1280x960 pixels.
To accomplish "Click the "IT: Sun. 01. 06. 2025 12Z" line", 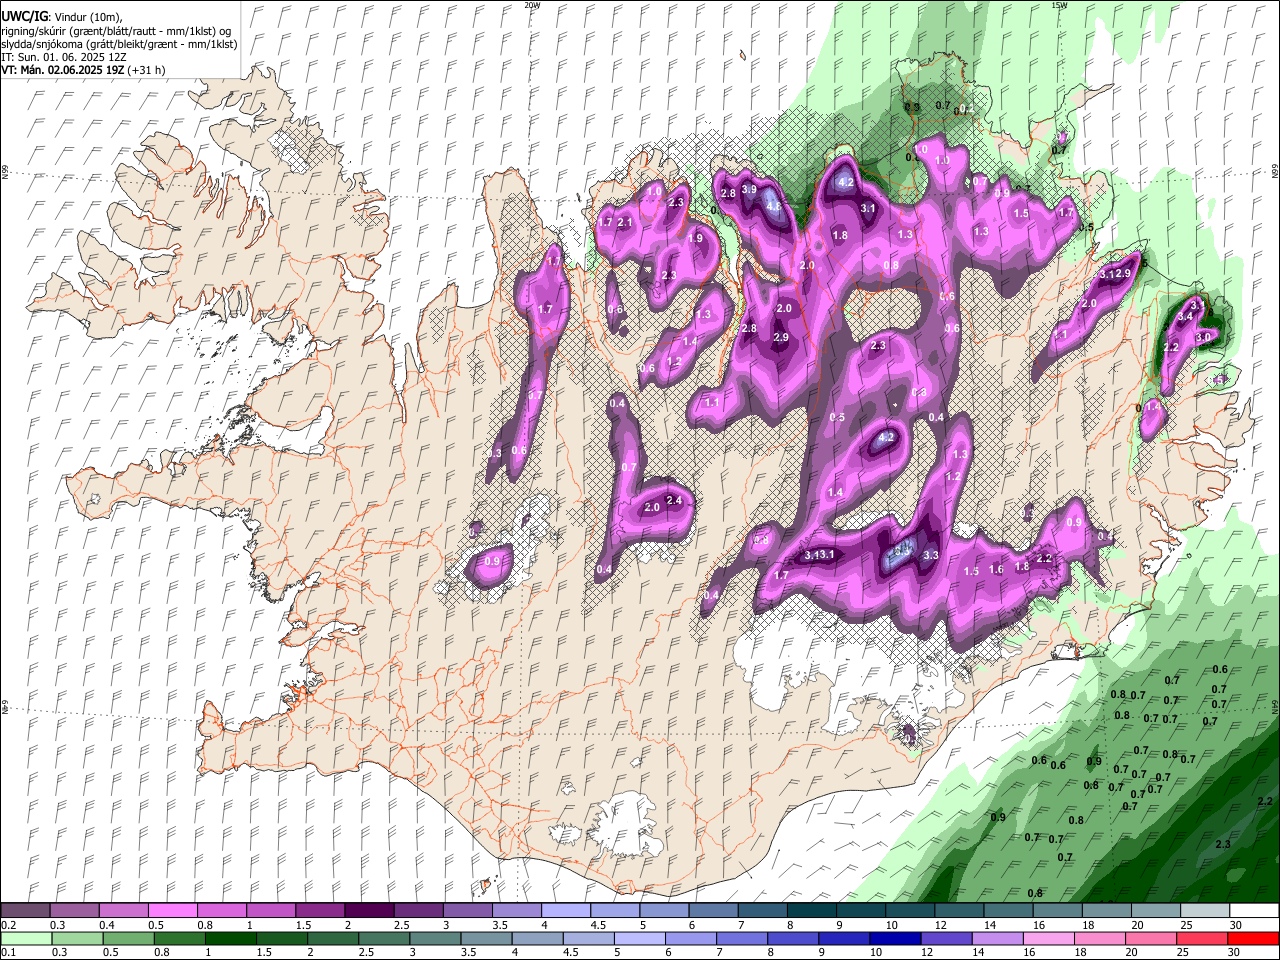I will point(64,57).
